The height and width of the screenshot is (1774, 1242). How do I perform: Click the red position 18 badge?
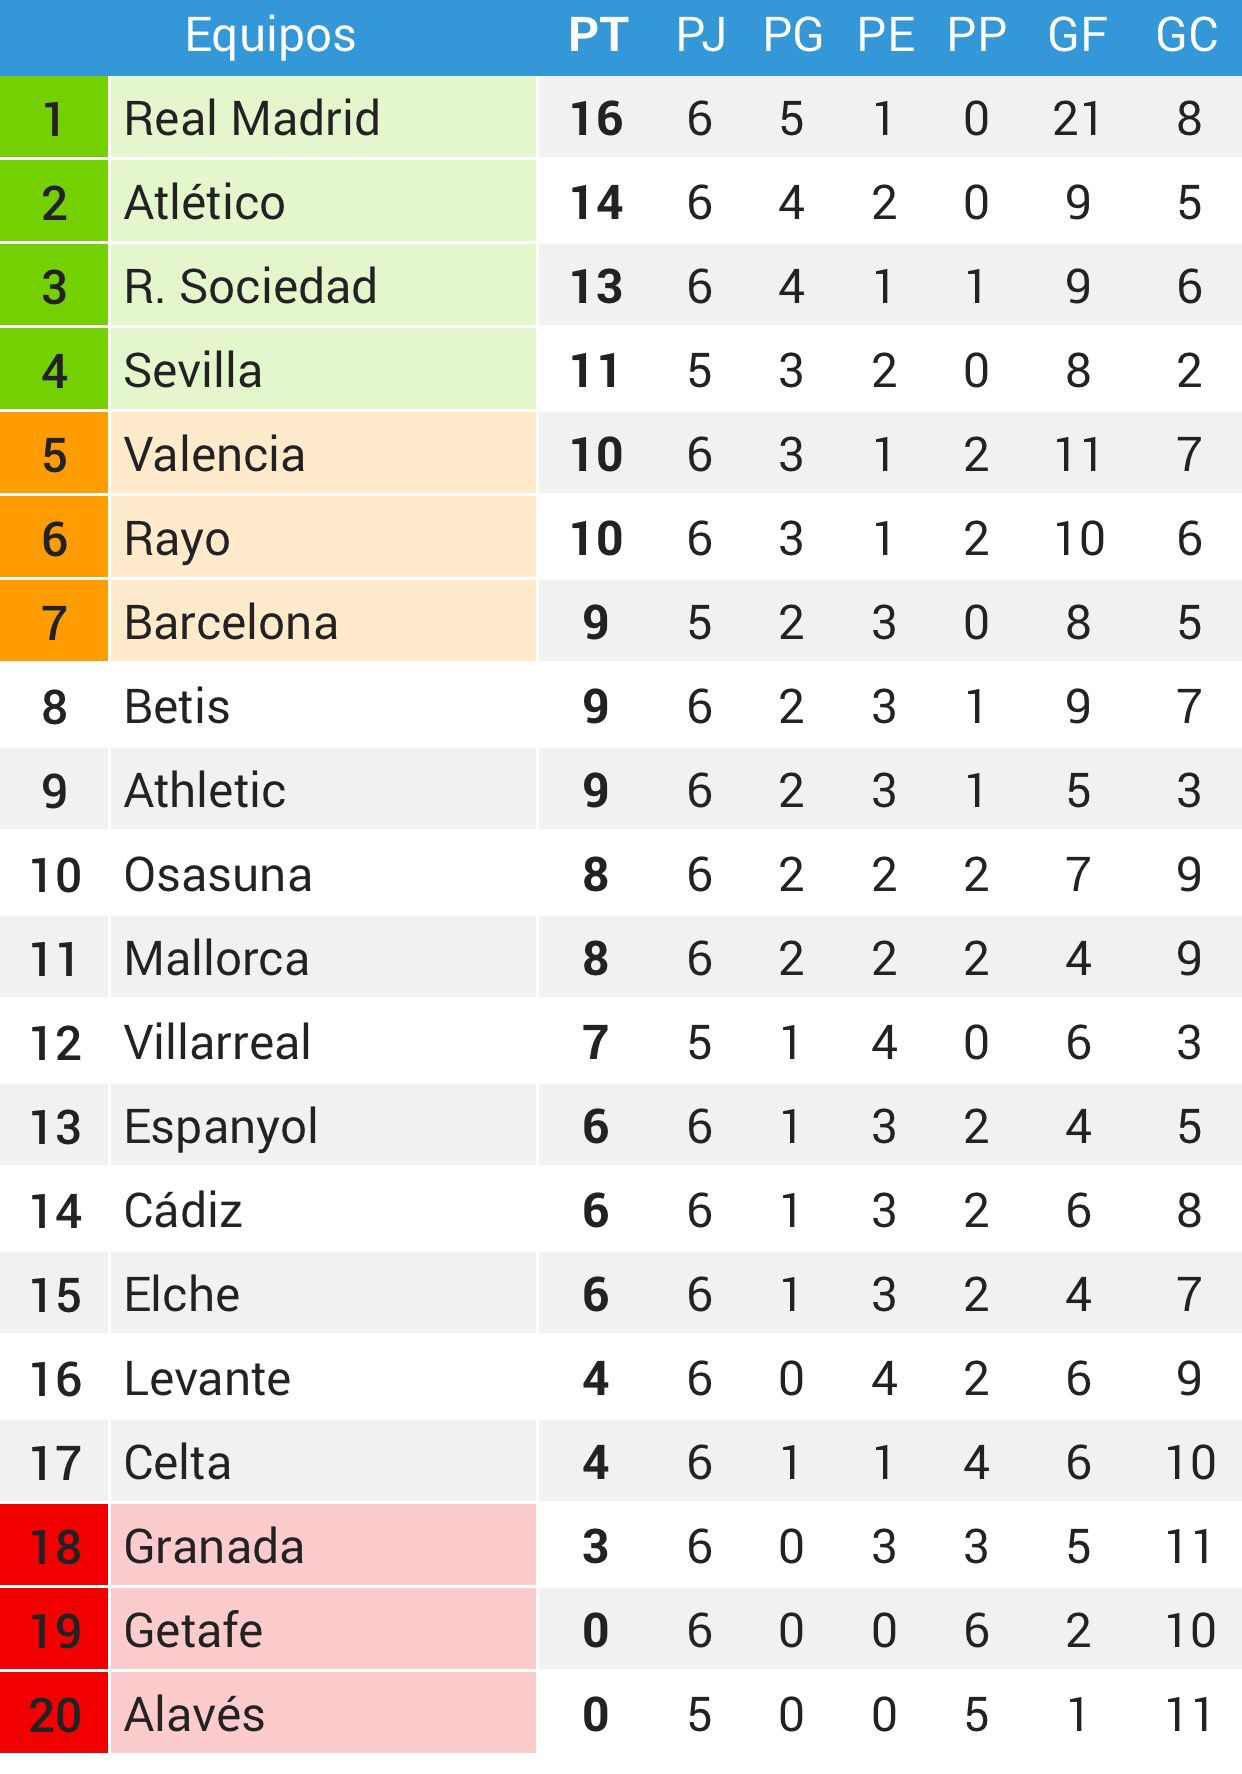pyautogui.click(x=54, y=1546)
